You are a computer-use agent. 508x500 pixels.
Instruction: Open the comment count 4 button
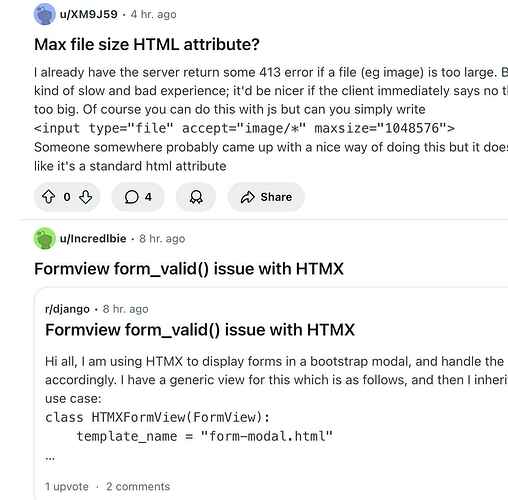pyautogui.click(x=138, y=197)
